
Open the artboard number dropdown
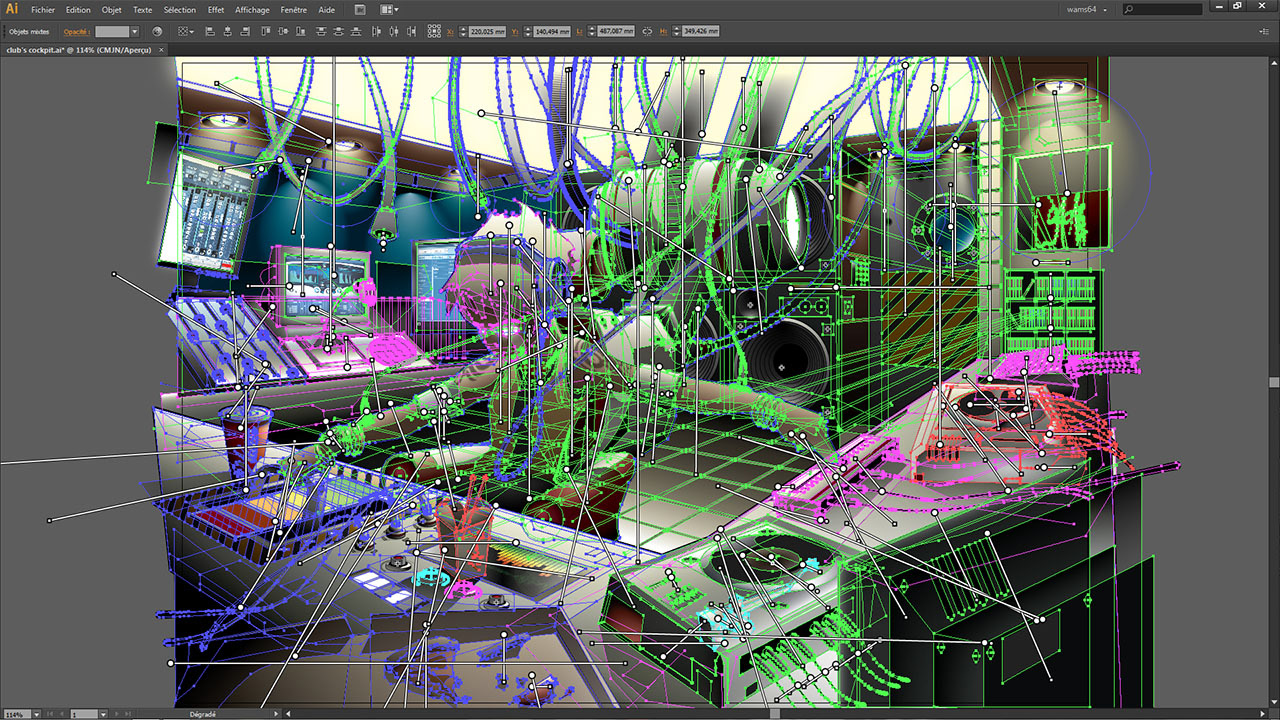click(103, 714)
